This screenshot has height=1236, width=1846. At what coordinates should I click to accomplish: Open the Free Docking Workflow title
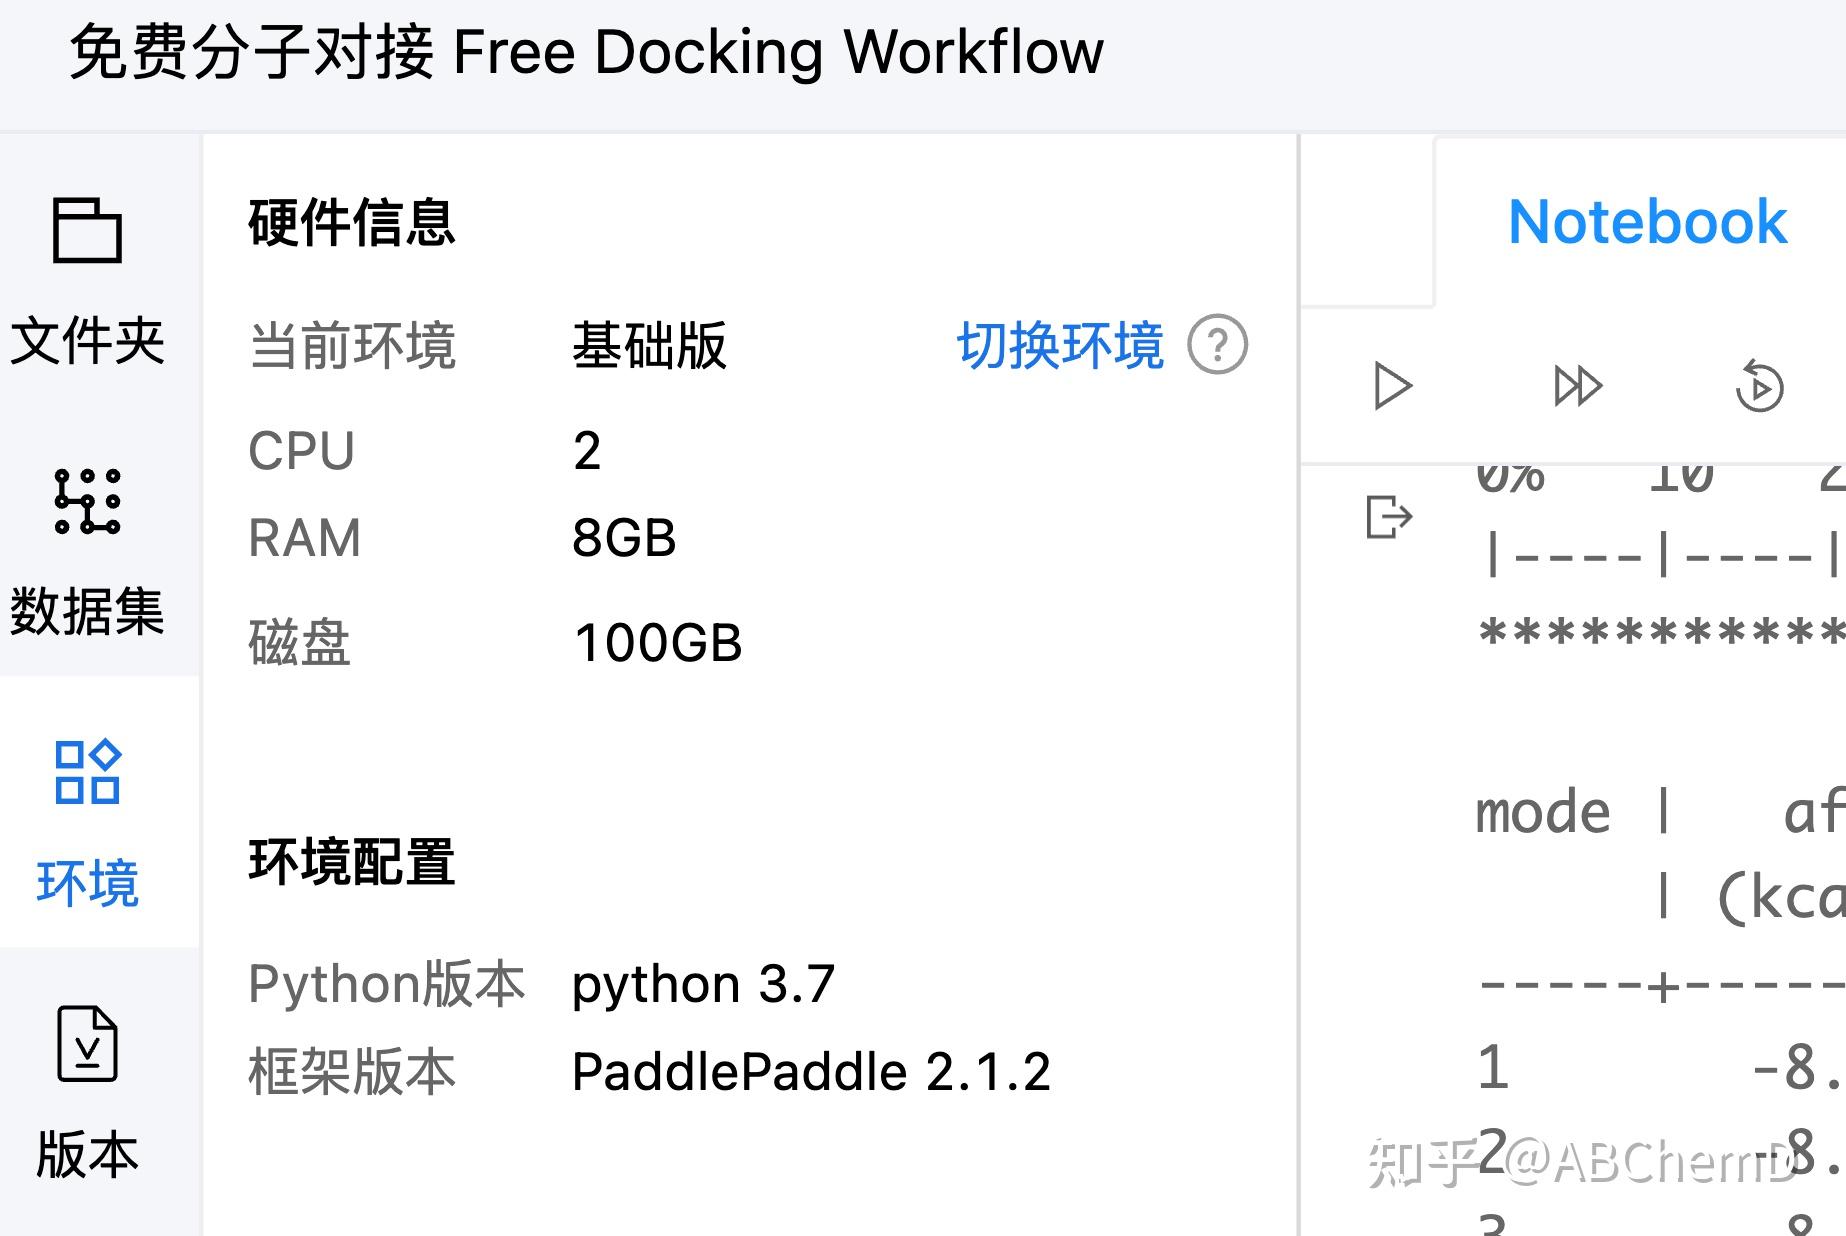point(585,54)
